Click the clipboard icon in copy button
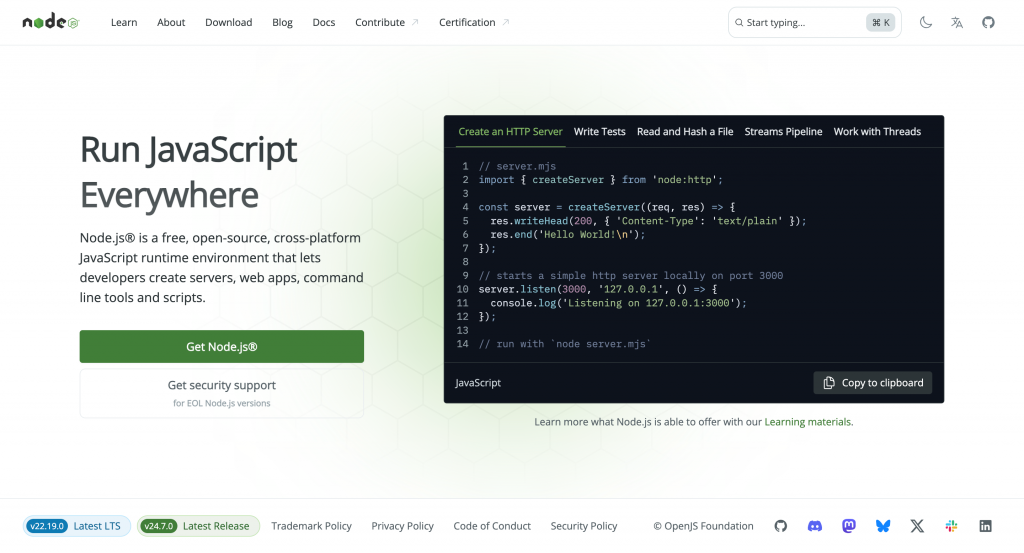 click(829, 383)
